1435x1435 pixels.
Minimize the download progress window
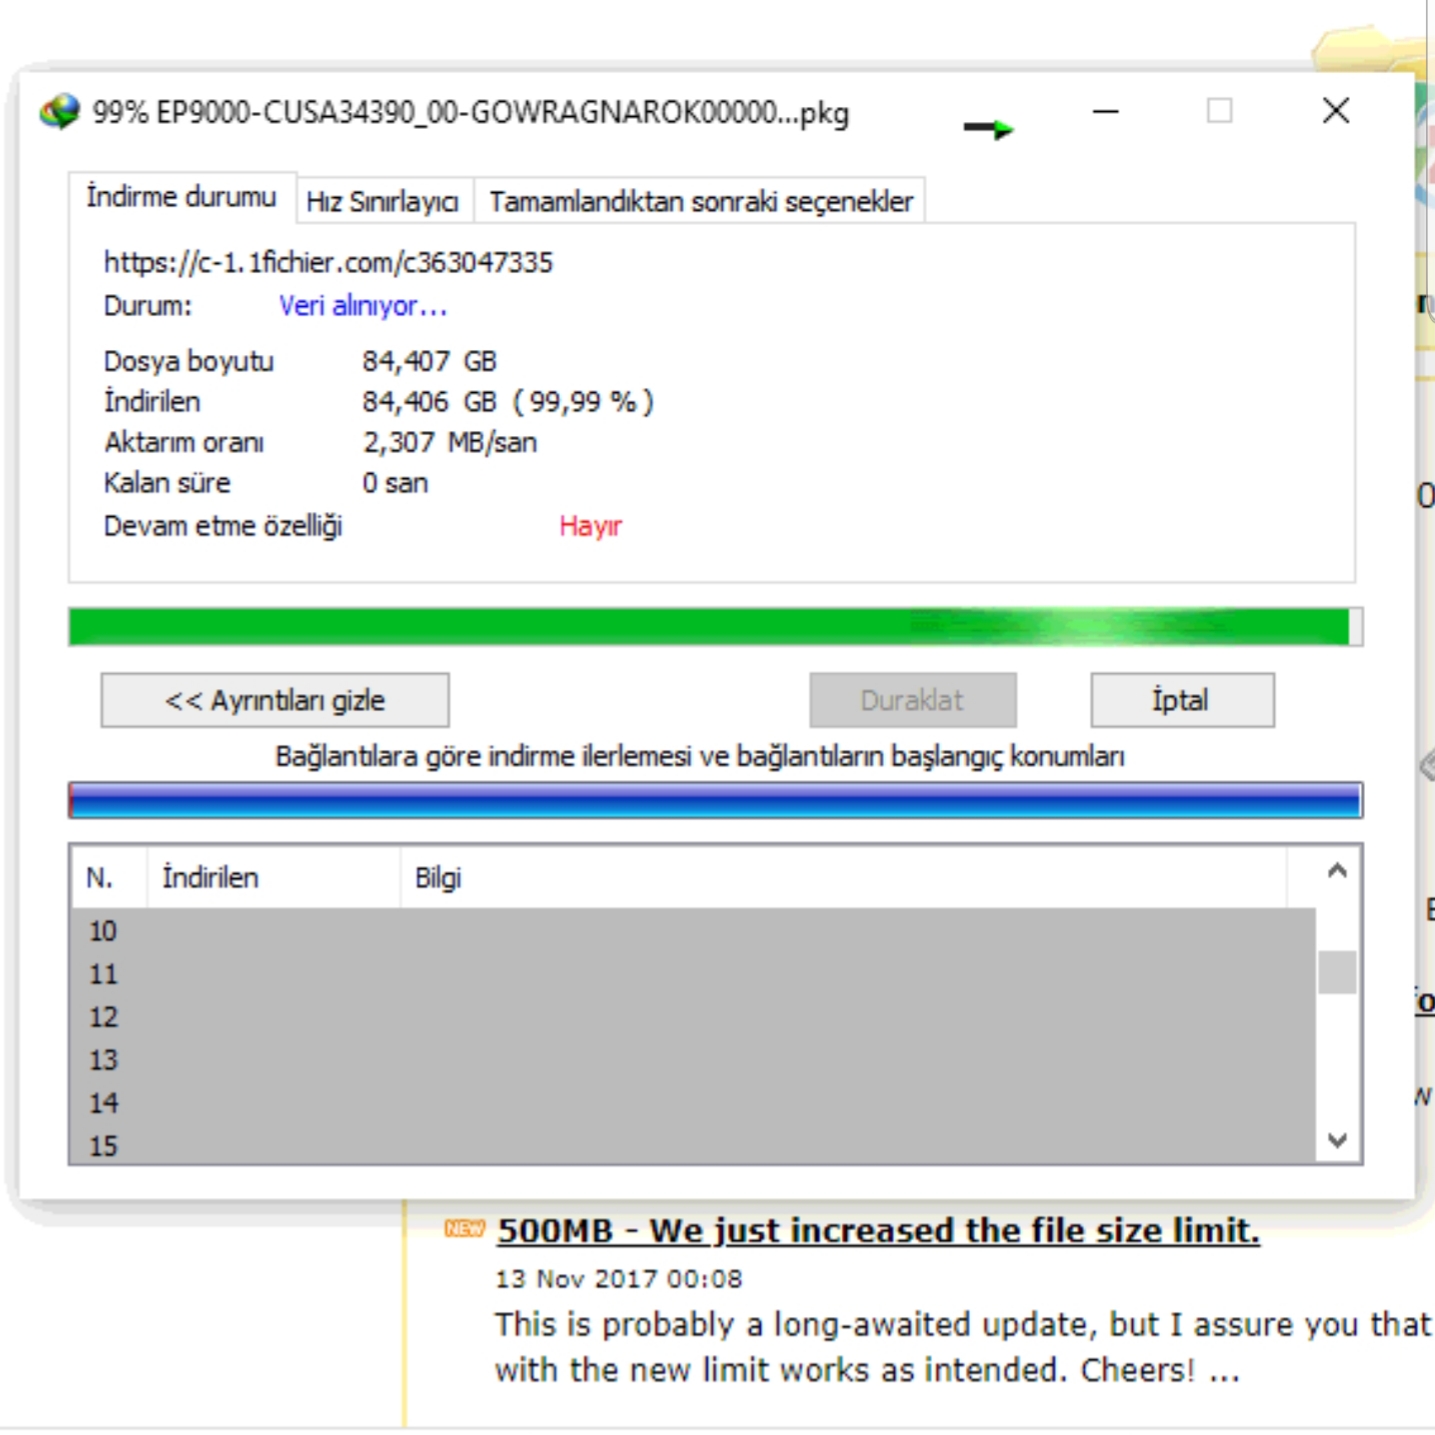click(x=1105, y=111)
